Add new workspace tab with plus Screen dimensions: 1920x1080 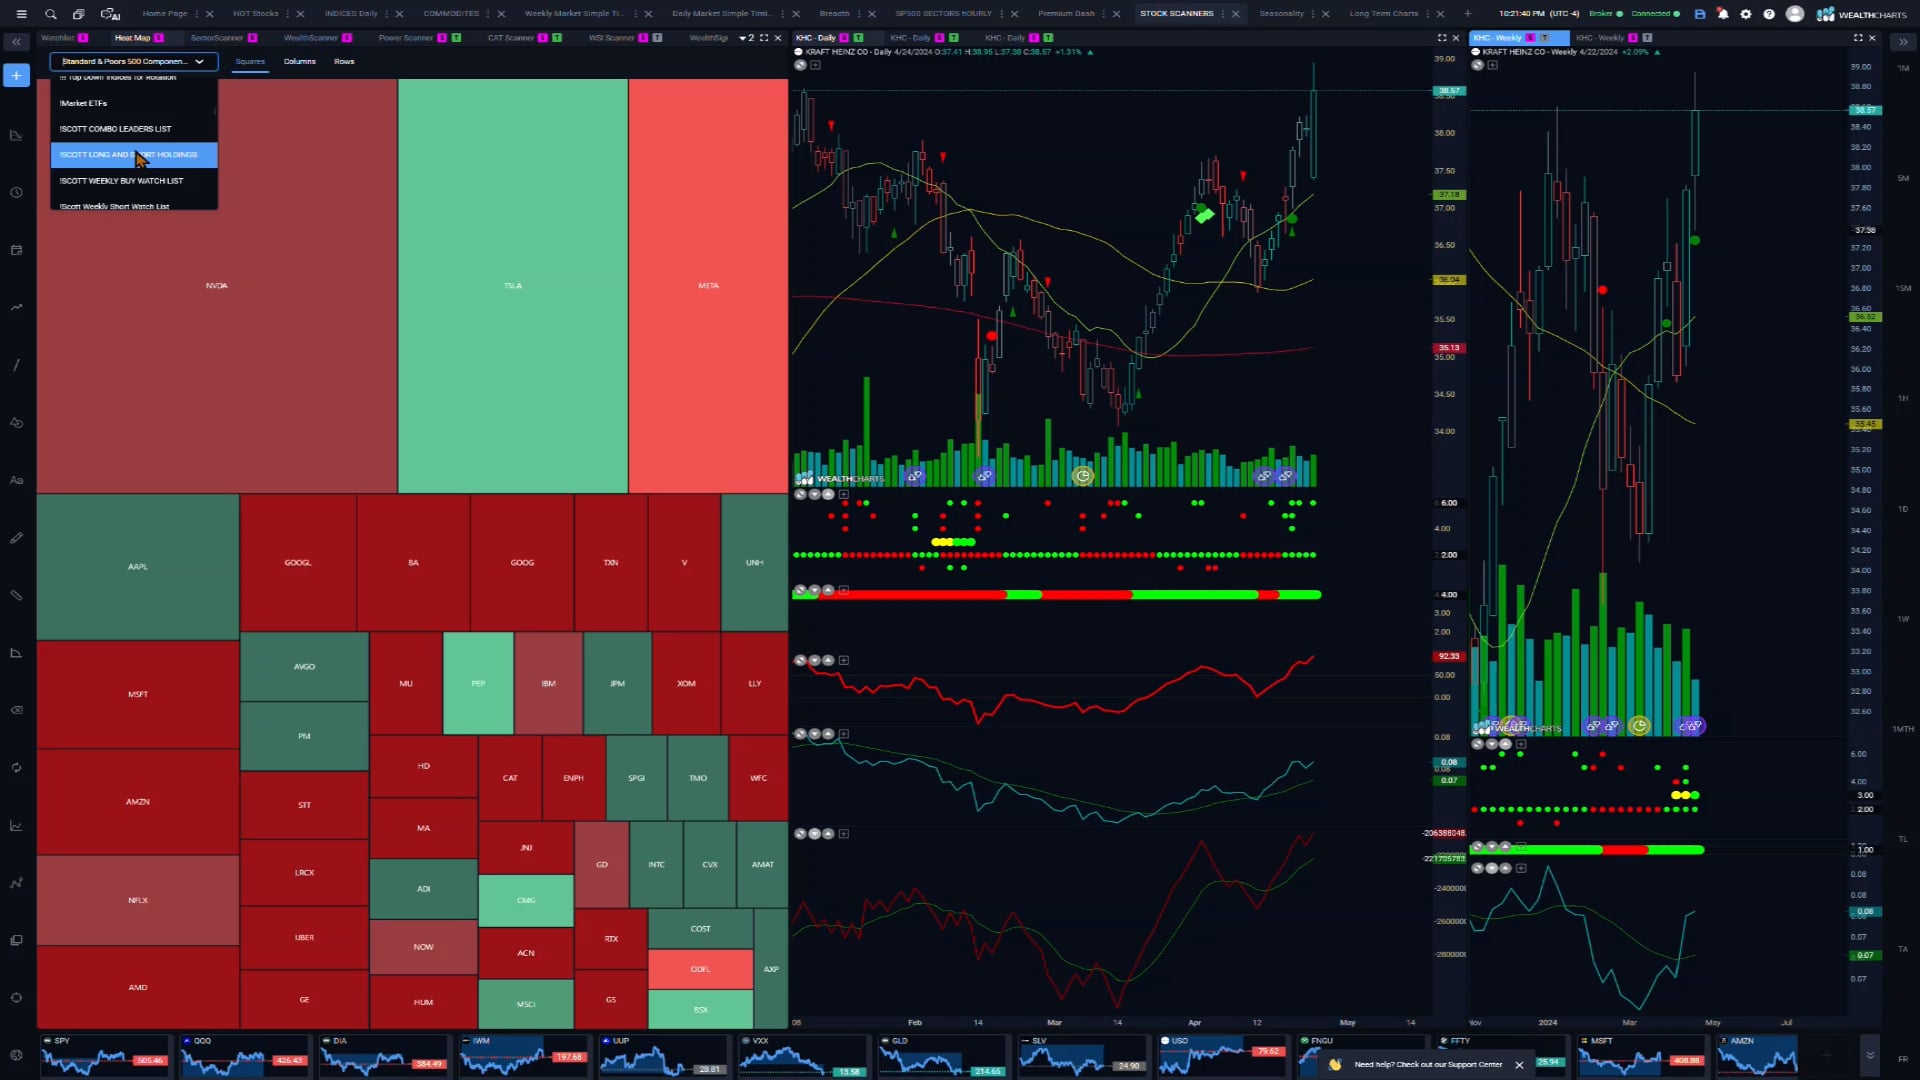[1467, 14]
